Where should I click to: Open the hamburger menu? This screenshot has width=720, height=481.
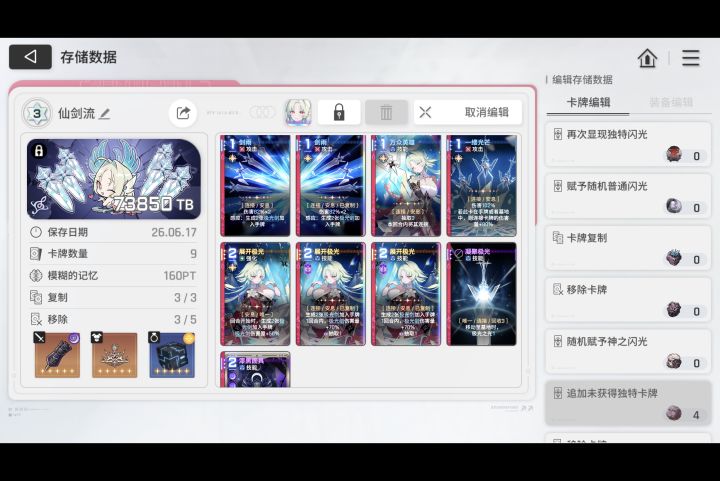click(x=690, y=58)
